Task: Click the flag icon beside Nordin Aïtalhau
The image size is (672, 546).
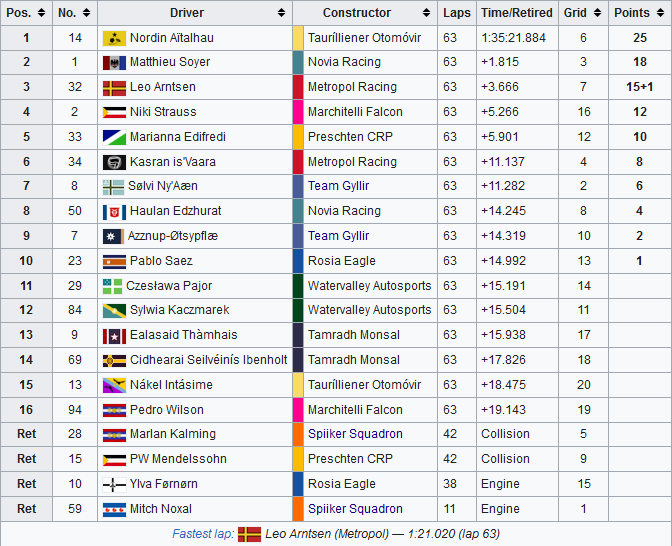Action: pos(114,38)
